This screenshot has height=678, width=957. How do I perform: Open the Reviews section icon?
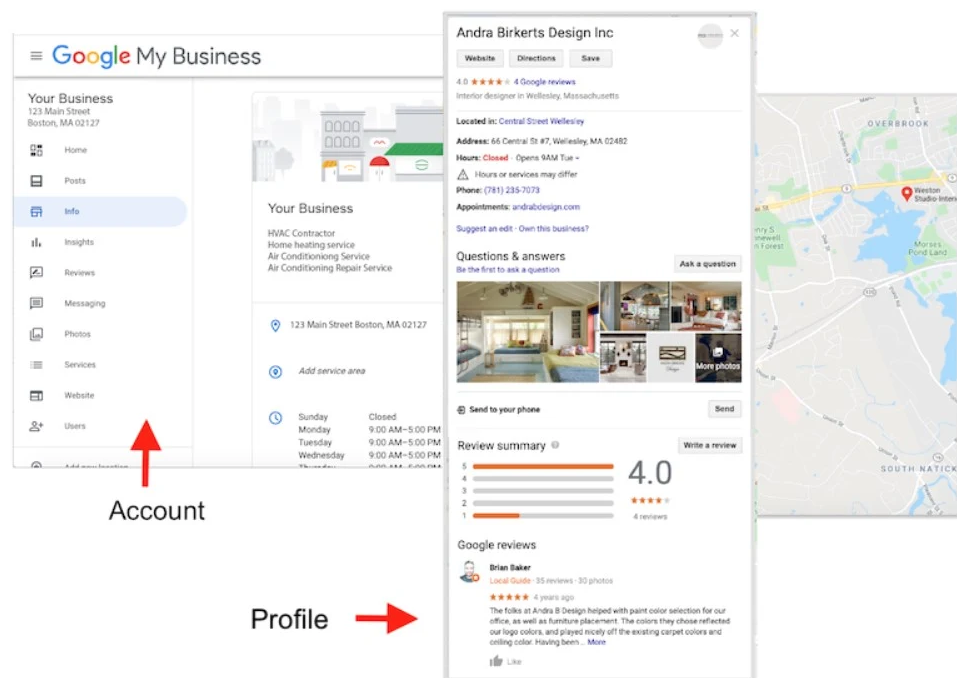(35, 272)
